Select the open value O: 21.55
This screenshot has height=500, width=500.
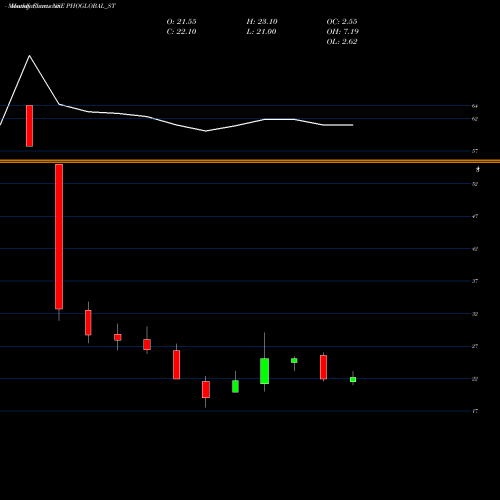point(181,22)
